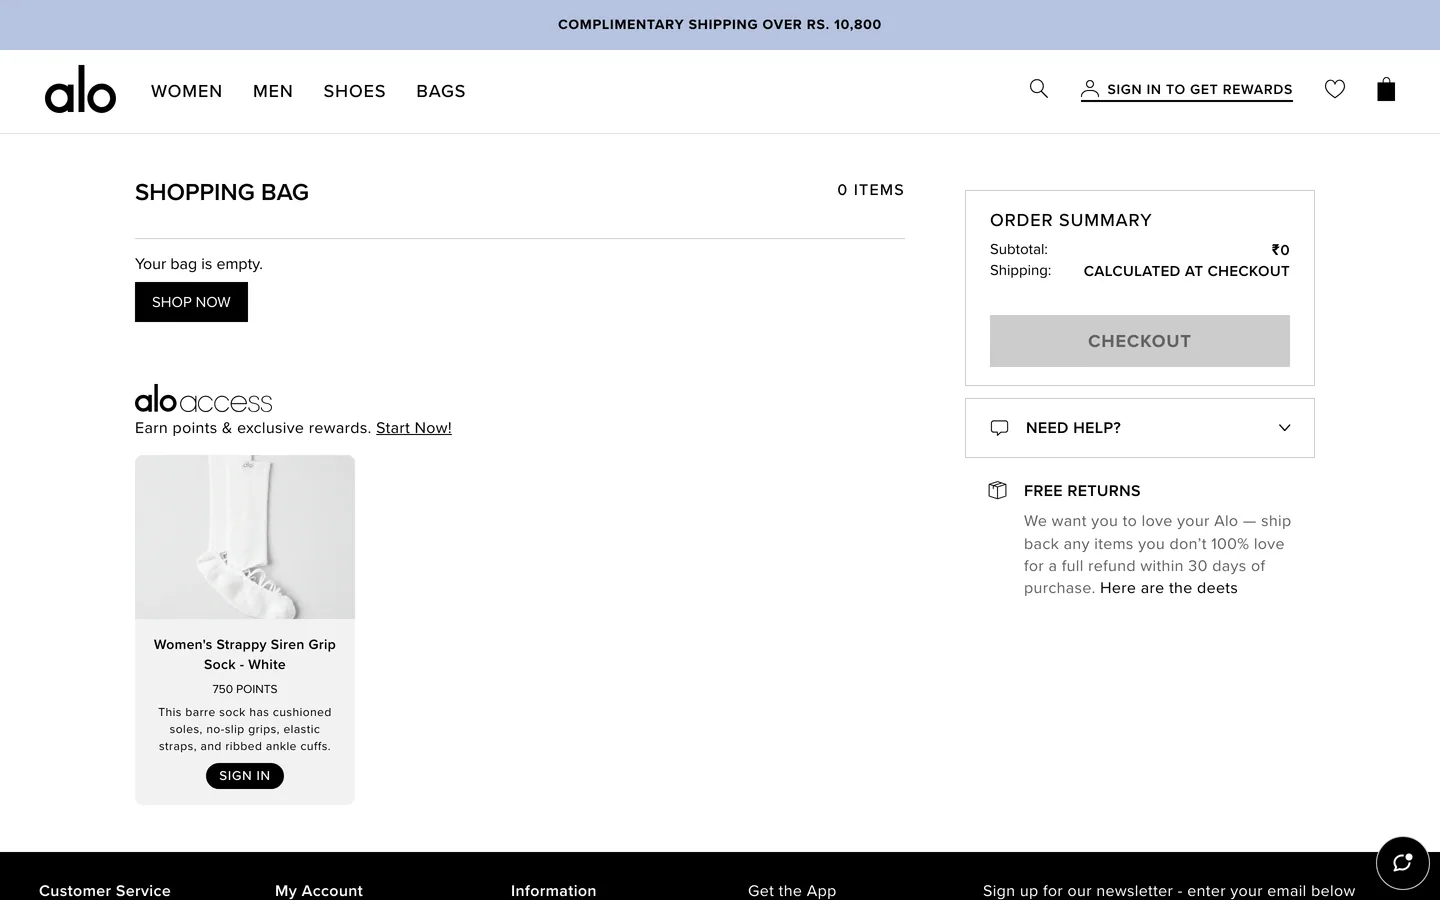Viewport: 1440px width, 900px height.
Task: Click the Information footer heading
Action: pos(554,890)
